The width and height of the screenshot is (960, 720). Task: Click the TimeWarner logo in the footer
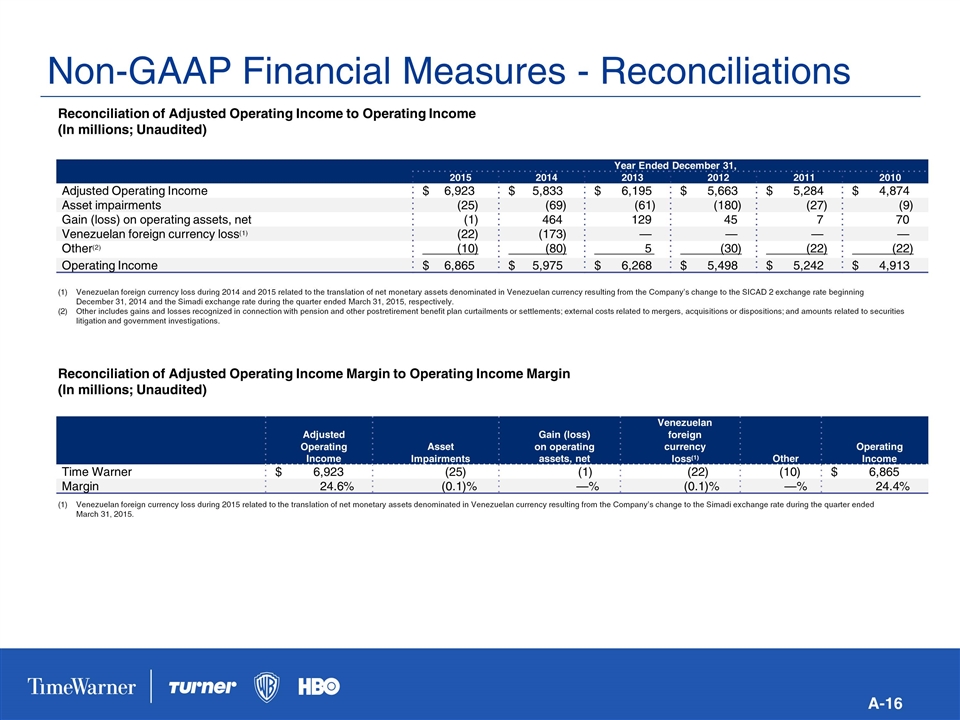pos(84,687)
